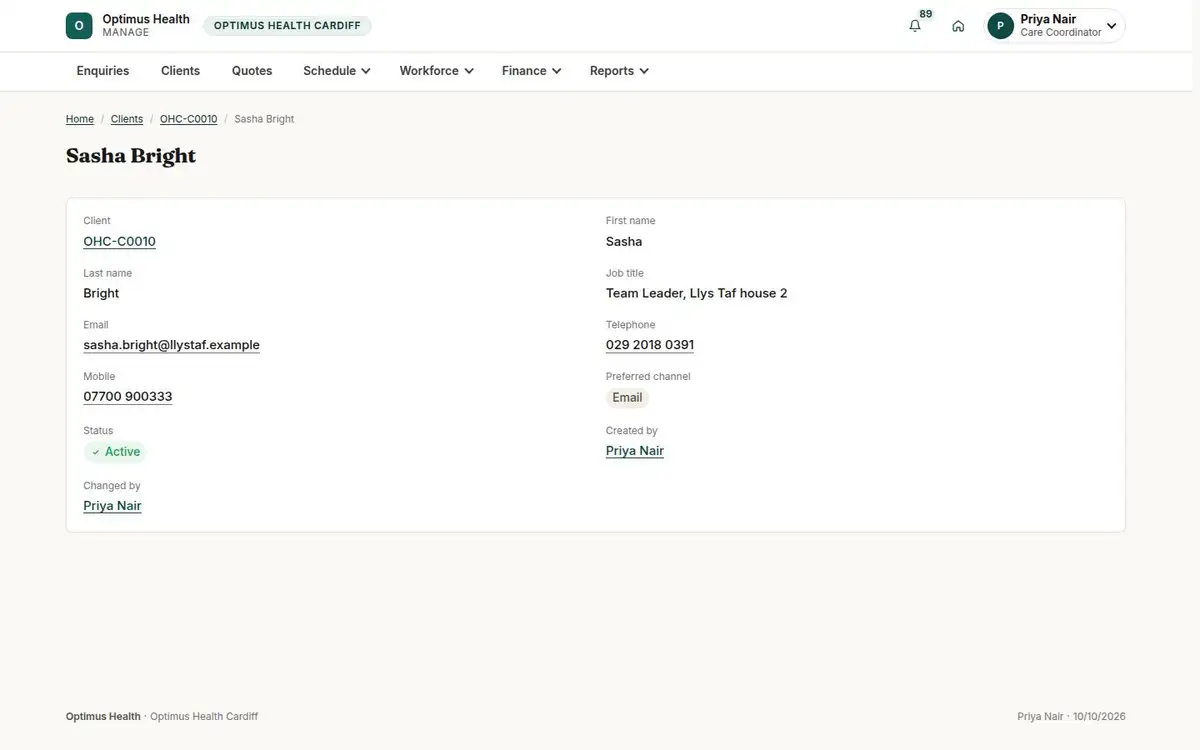Expand the Schedule menu
The image size is (1200, 750).
(337, 71)
